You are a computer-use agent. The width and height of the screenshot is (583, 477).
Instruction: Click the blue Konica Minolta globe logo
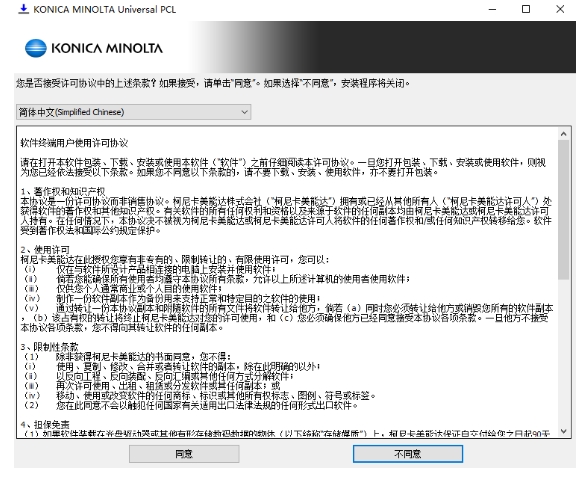point(35,48)
